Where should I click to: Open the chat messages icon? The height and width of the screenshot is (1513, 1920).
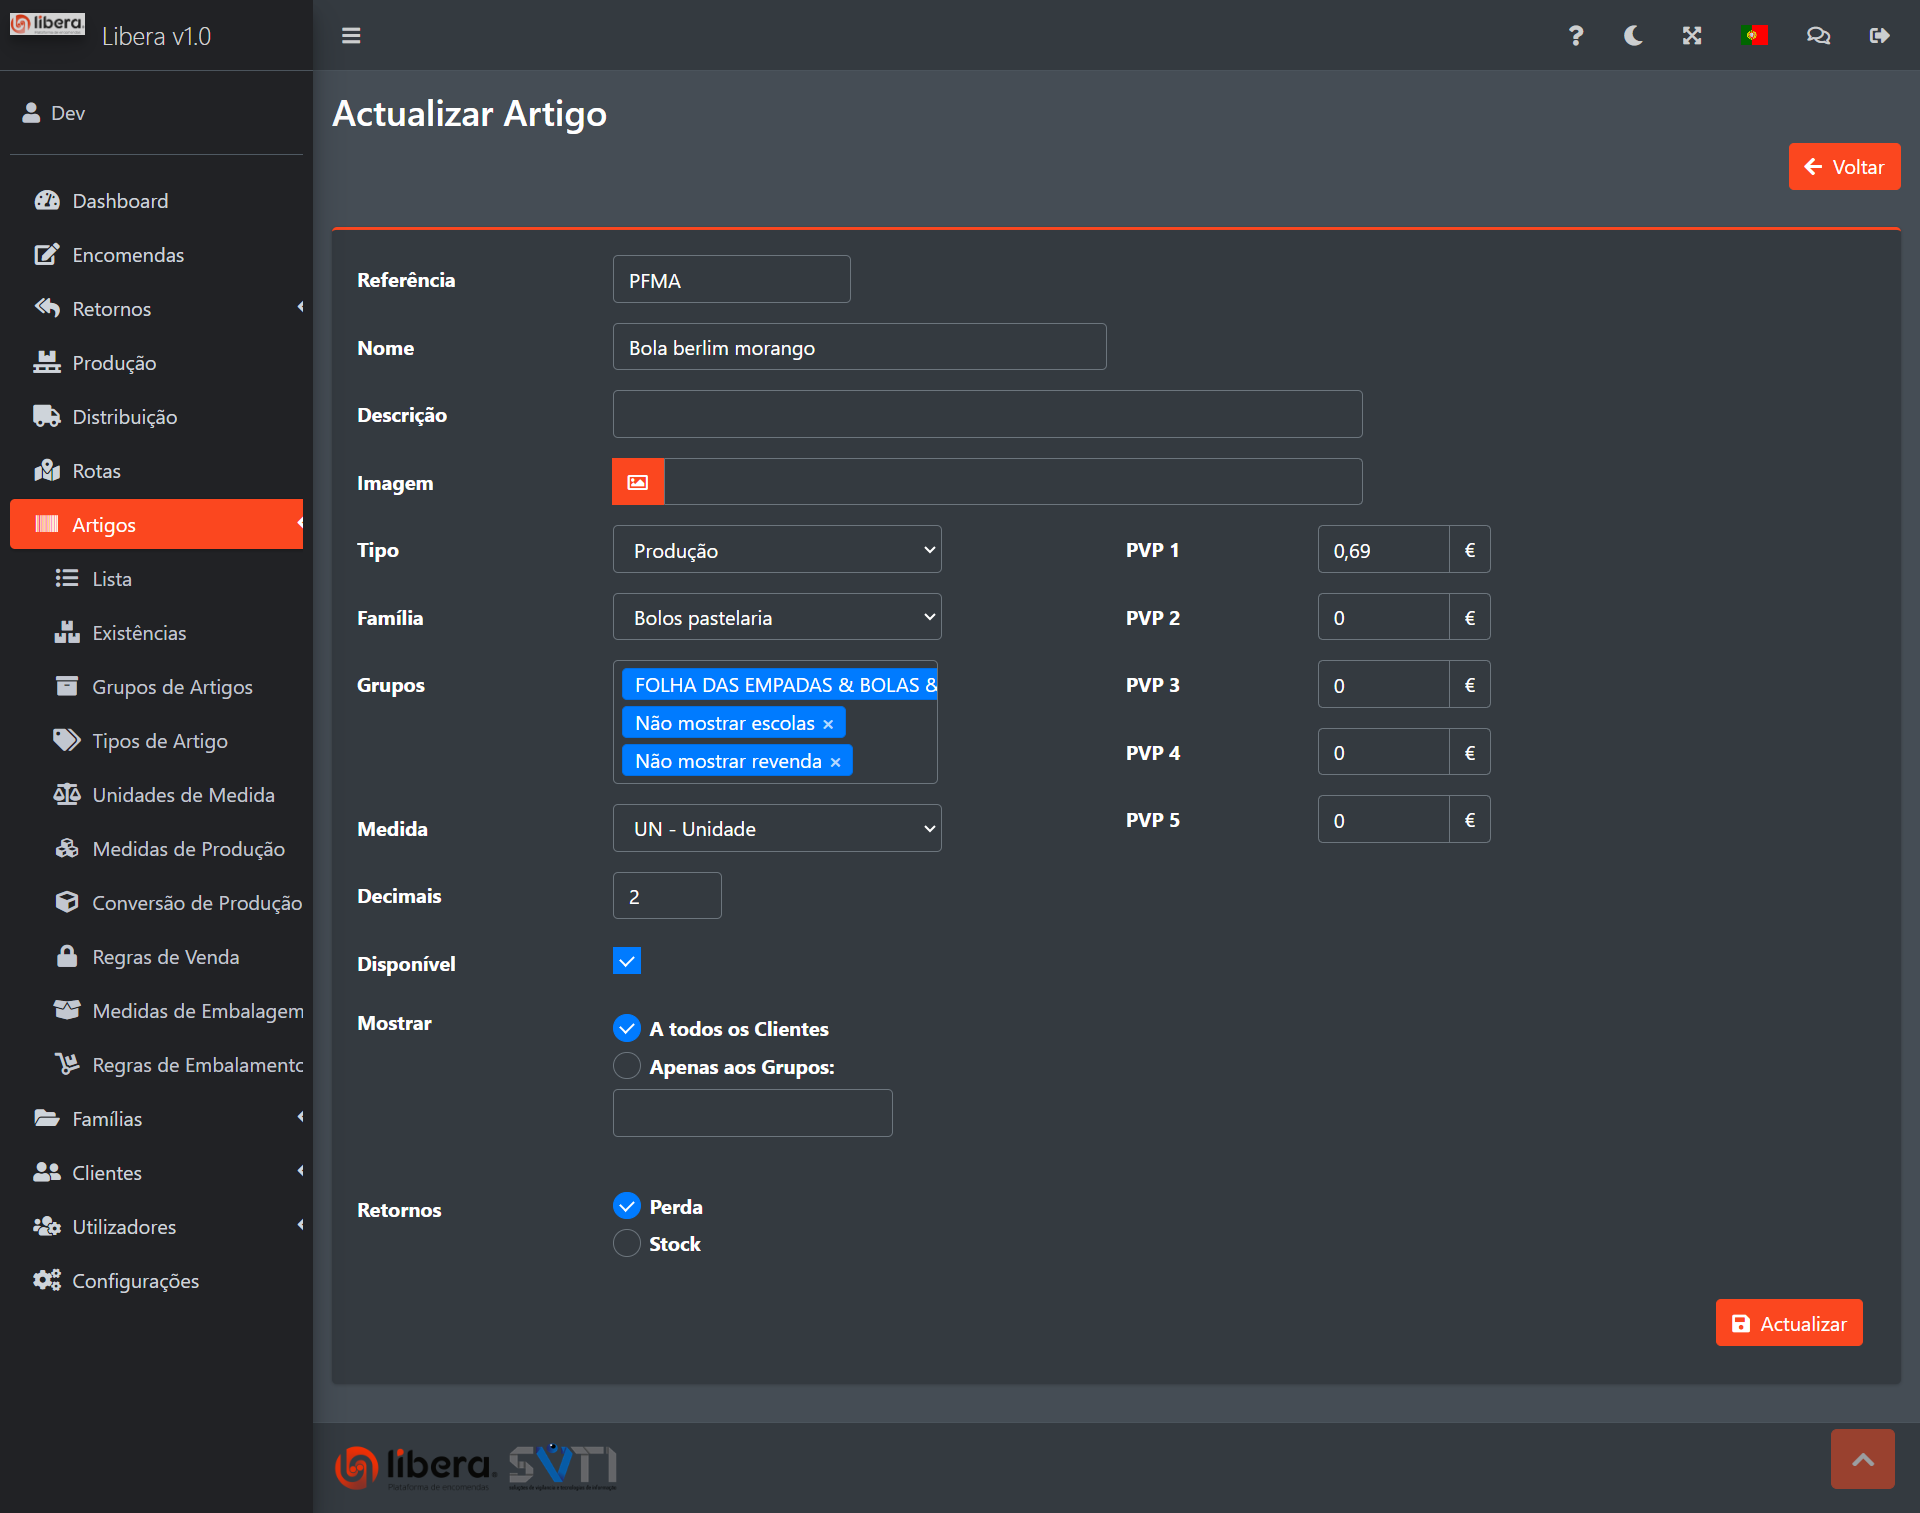click(1818, 36)
